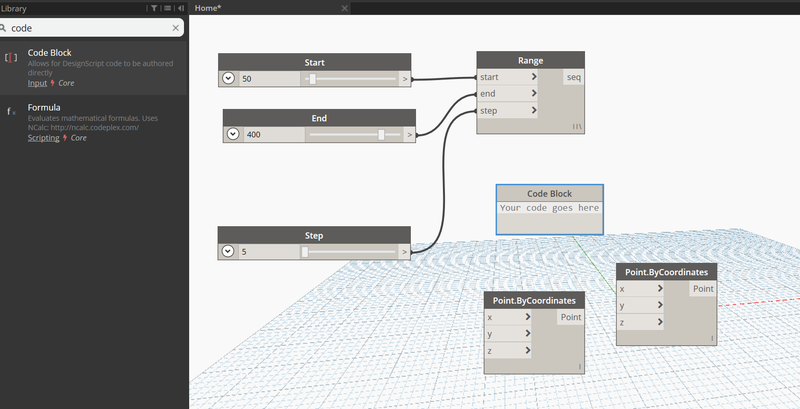Click lacing indicator of upper-right Point.ByCoordinates

click(x=712, y=338)
